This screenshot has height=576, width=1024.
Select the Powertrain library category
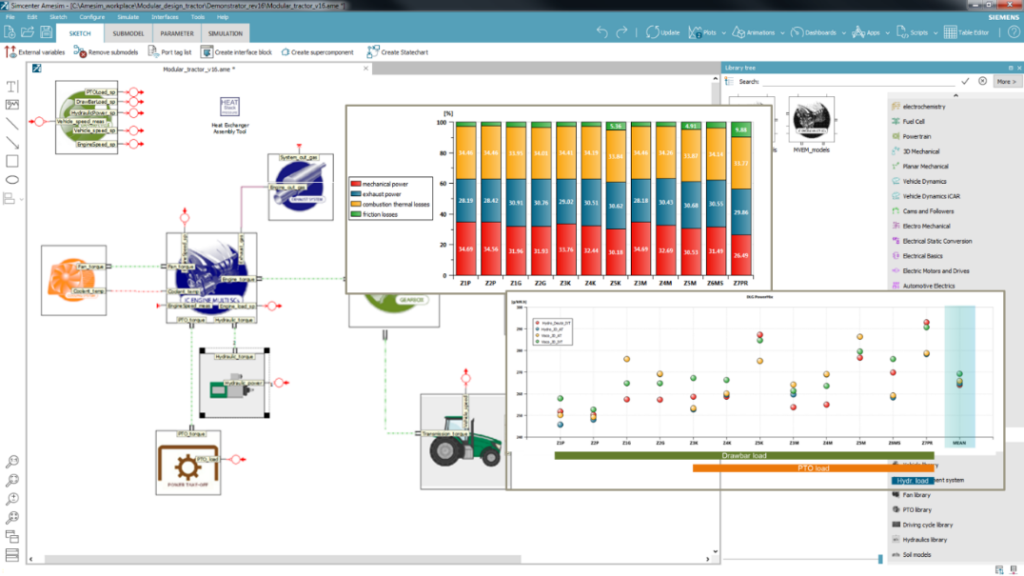click(x=915, y=136)
